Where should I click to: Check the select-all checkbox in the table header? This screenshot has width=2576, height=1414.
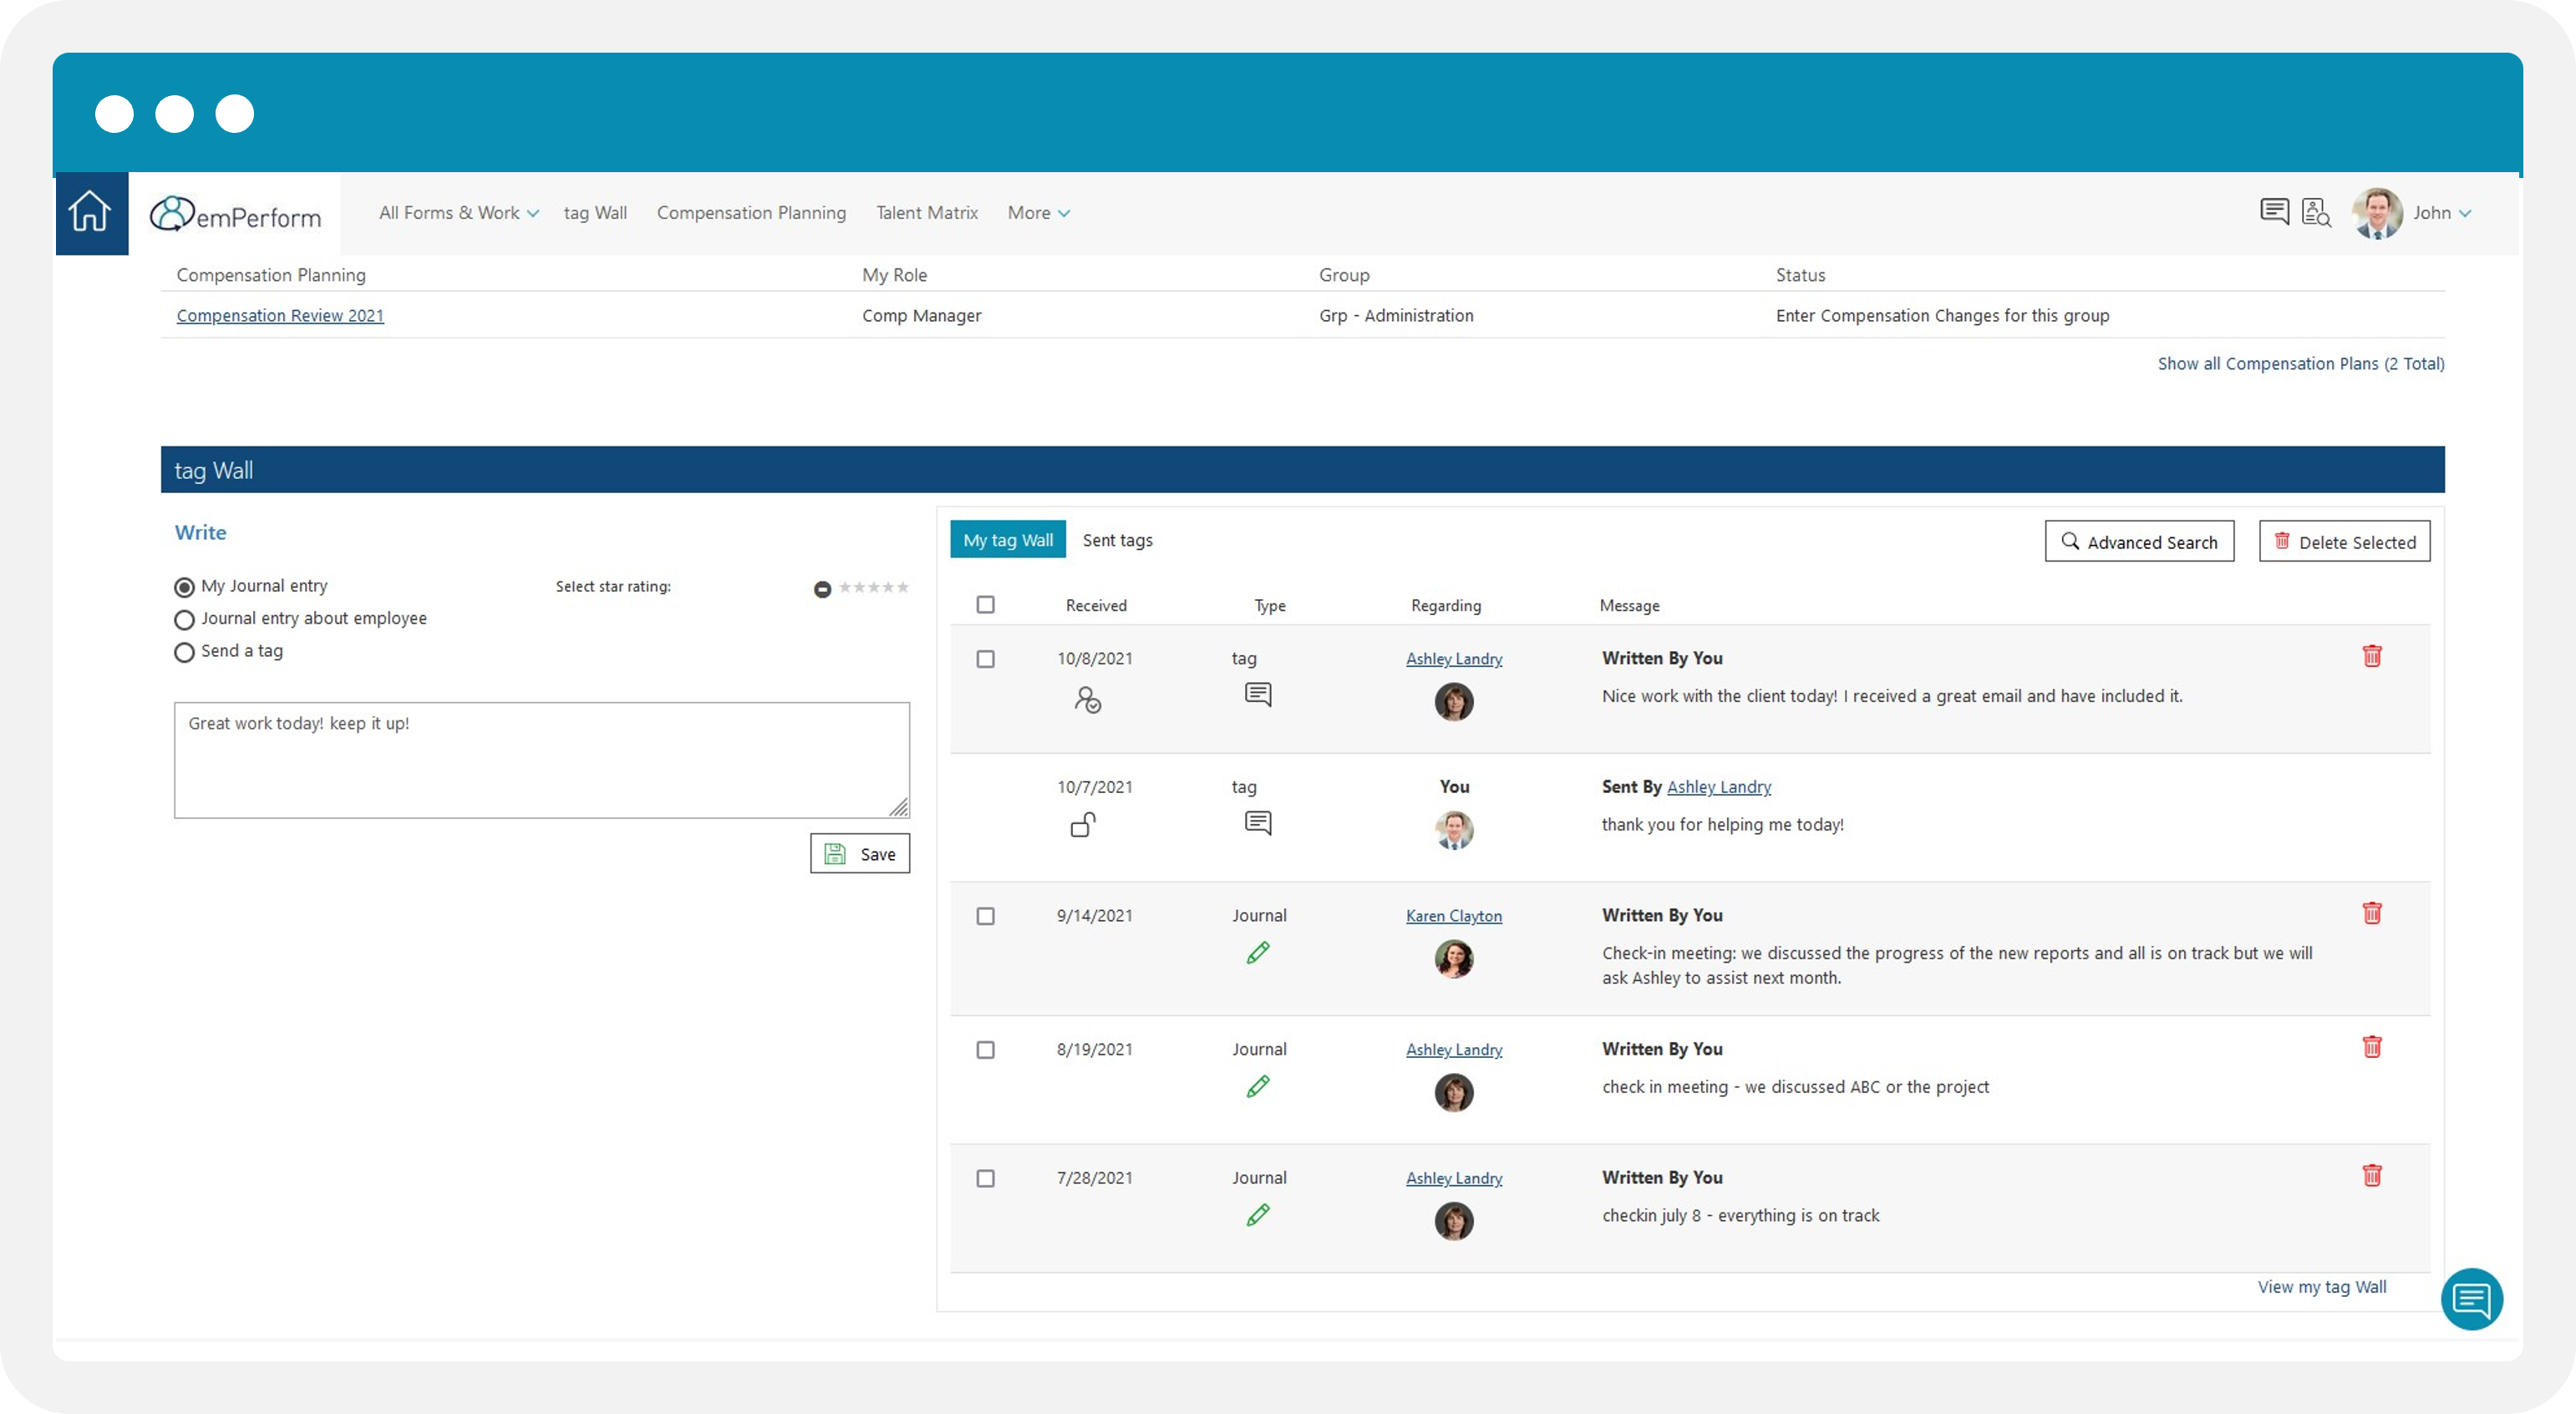[x=986, y=604]
